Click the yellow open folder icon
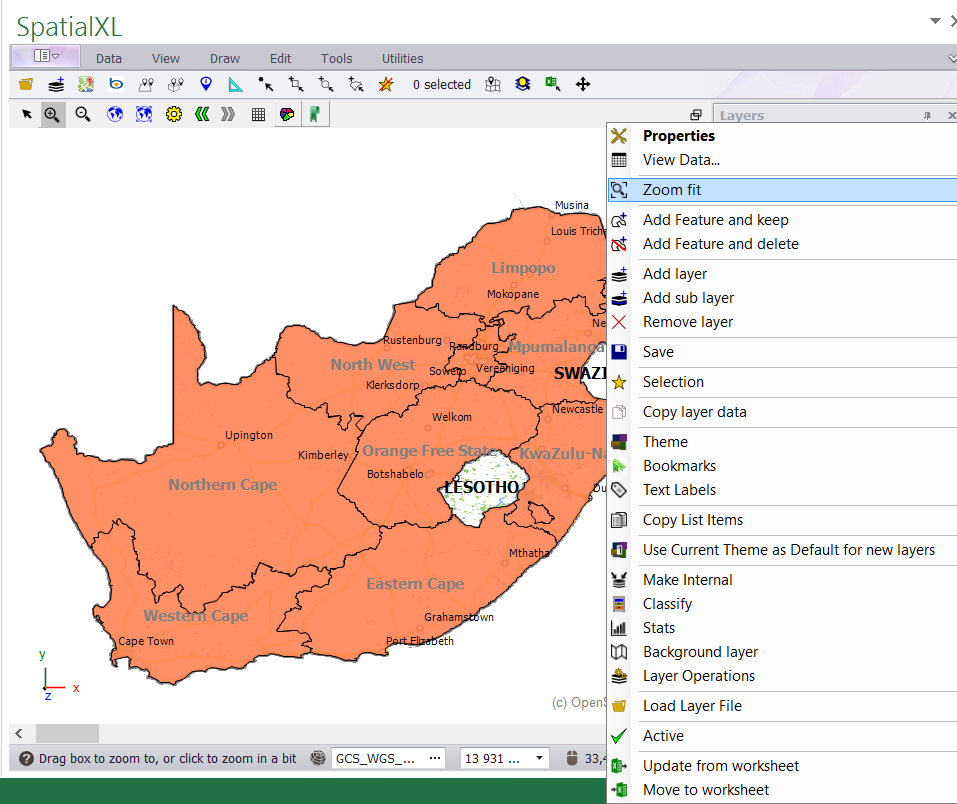 click(x=26, y=85)
